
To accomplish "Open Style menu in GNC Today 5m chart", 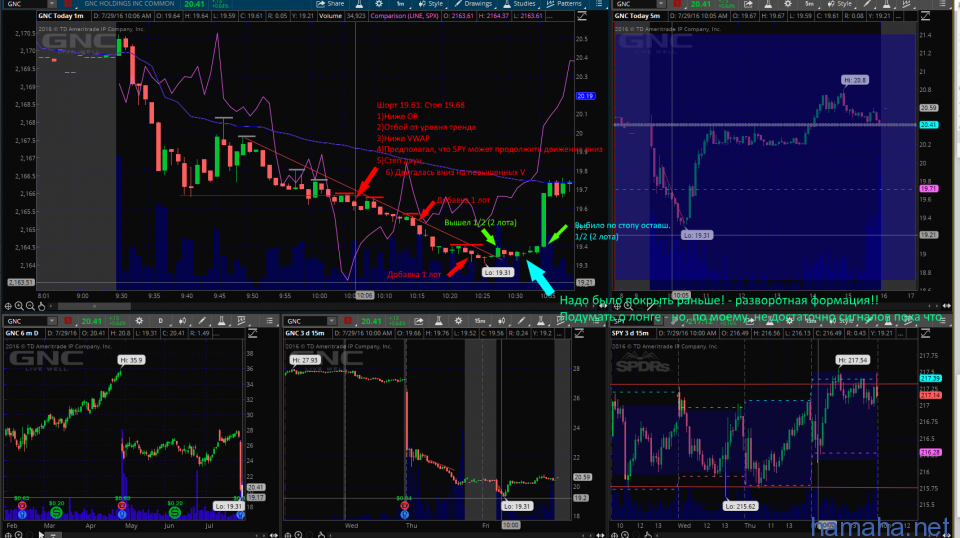I will (840, 4).
